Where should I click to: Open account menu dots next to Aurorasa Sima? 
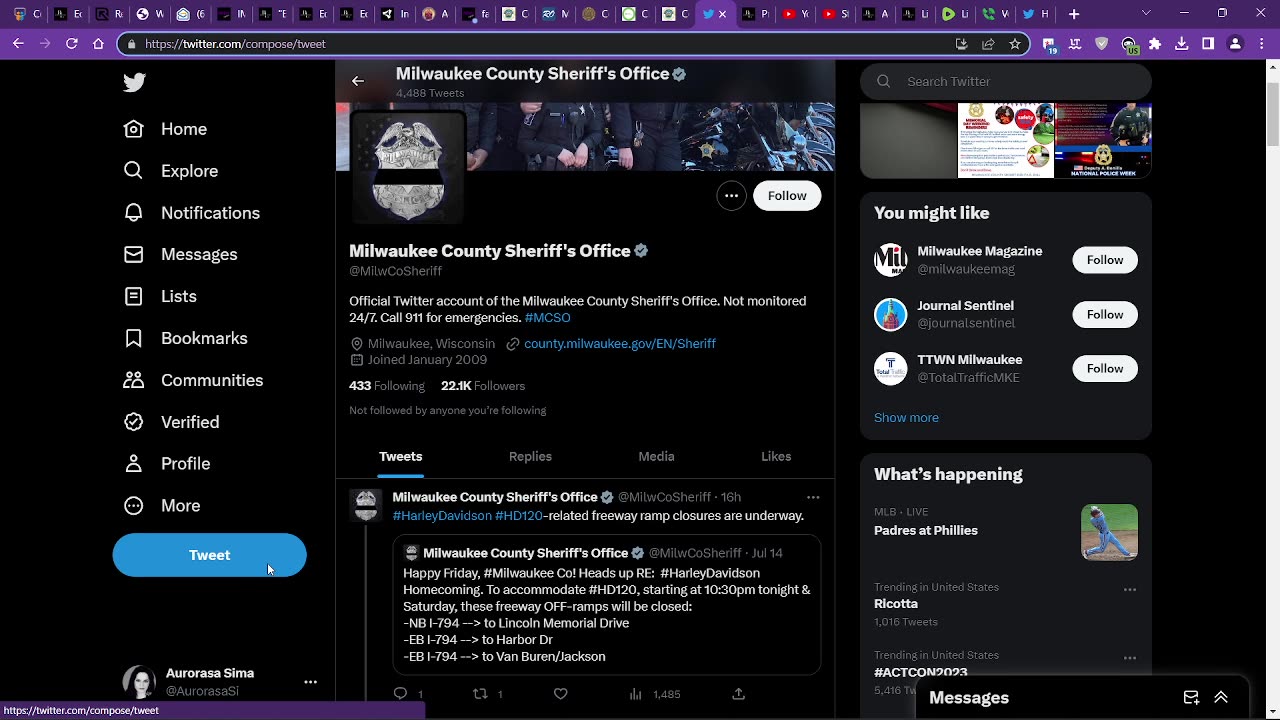(x=310, y=682)
